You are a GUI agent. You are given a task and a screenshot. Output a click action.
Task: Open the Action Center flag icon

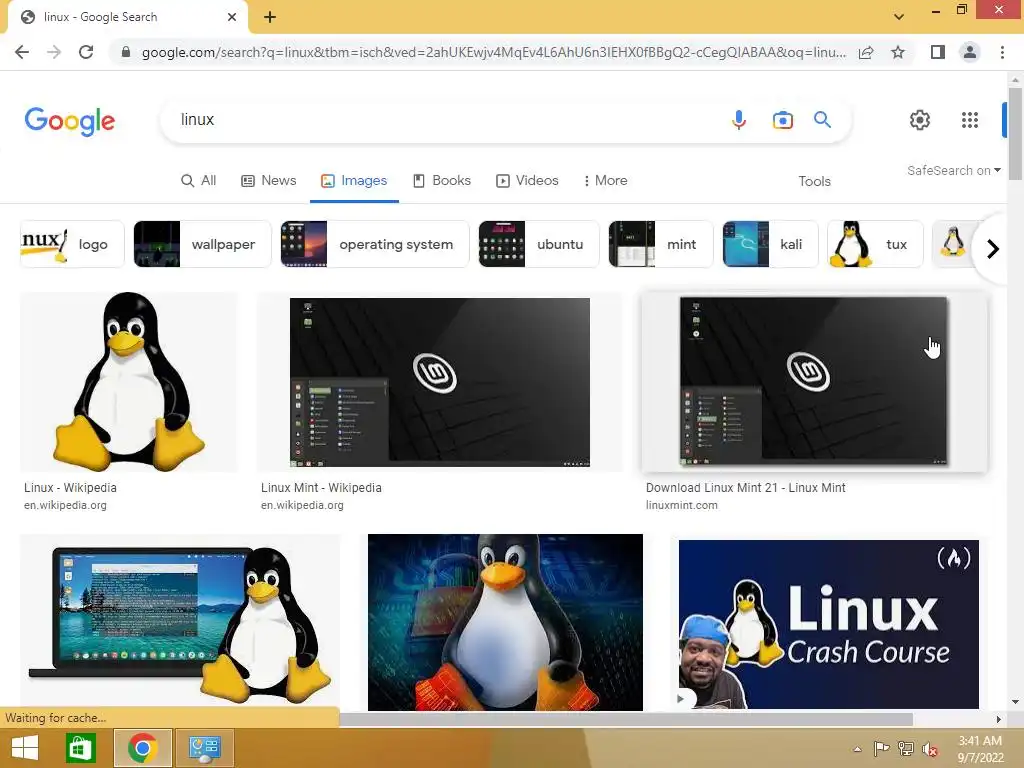click(x=881, y=749)
